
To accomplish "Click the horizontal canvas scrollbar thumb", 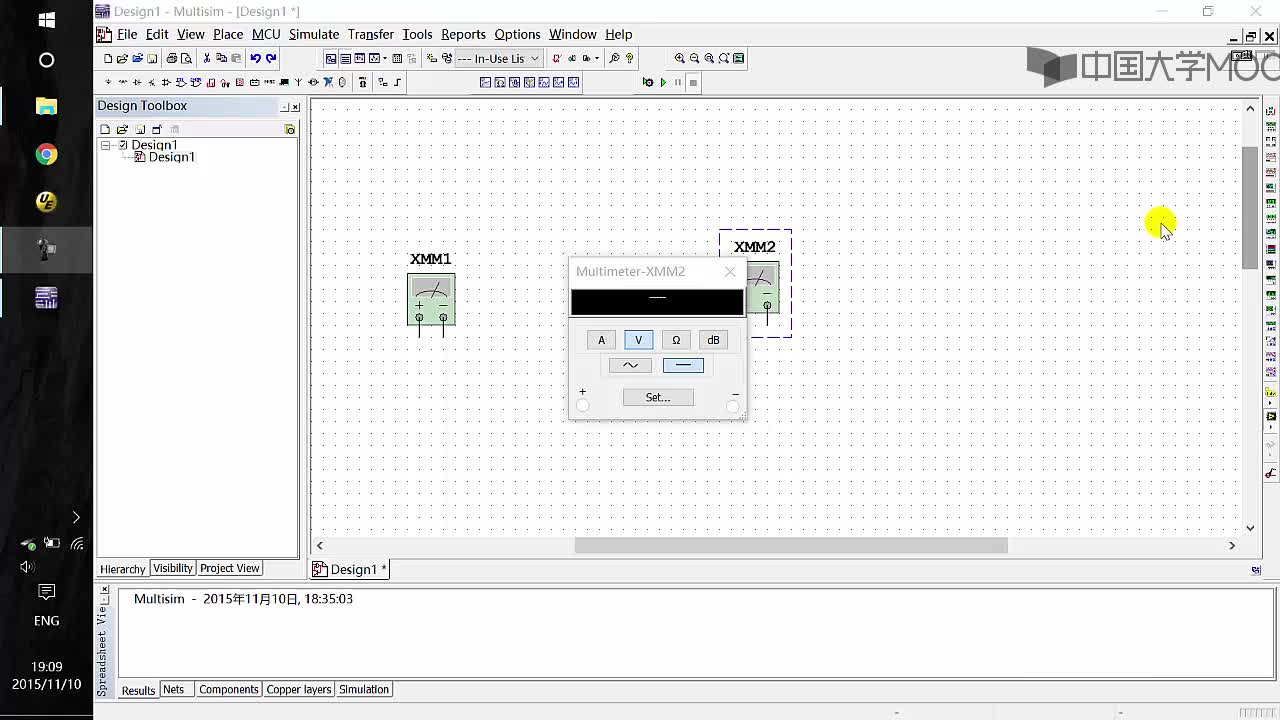I will pos(790,545).
